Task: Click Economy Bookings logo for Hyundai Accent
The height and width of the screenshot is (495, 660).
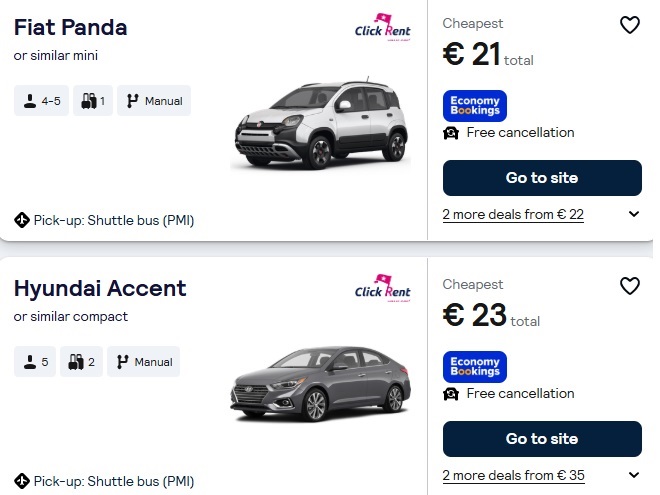Action: coord(474,367)
